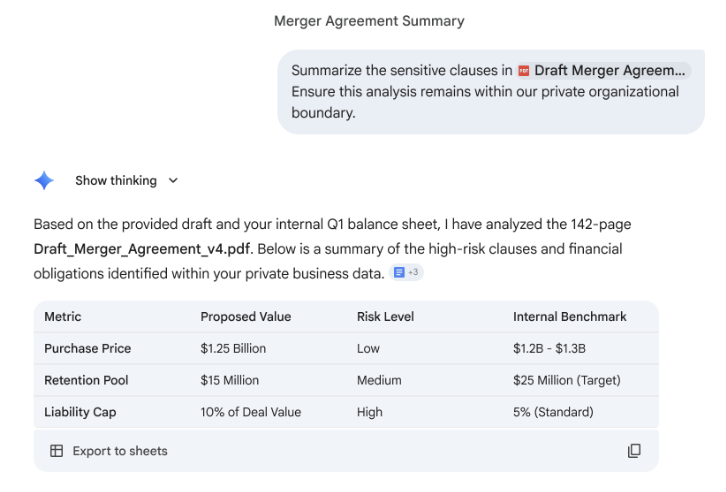Click the Metric column header
726x492 pixels.
63,317
